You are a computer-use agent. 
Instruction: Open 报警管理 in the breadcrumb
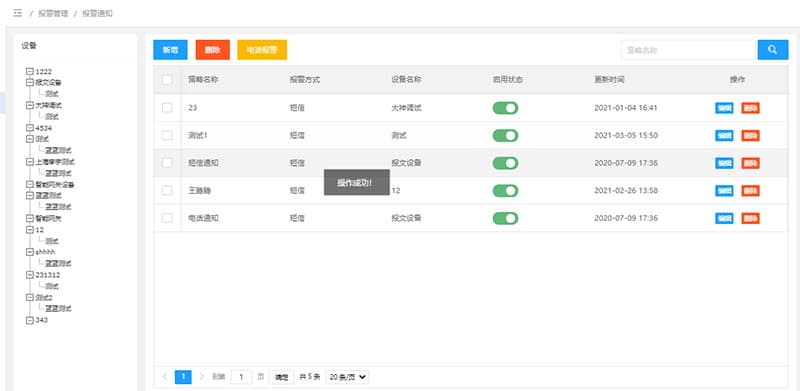tap(53, 13)
